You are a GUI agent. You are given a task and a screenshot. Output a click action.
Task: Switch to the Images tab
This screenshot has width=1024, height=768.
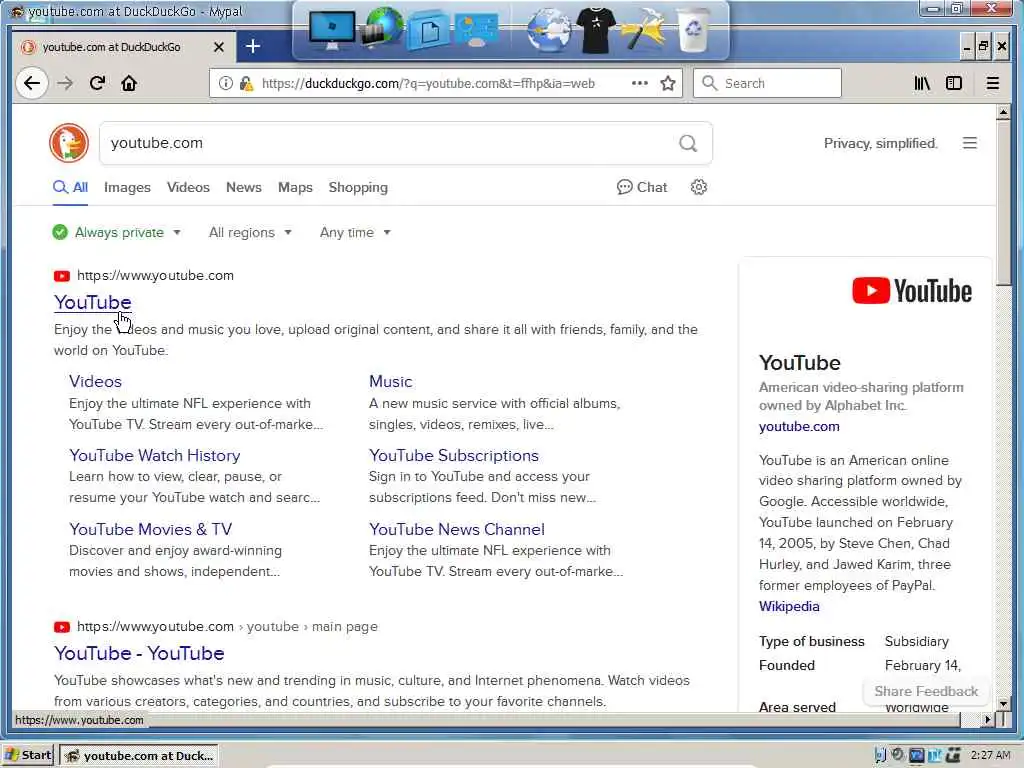pyautogui.click(x=127, y=187)
